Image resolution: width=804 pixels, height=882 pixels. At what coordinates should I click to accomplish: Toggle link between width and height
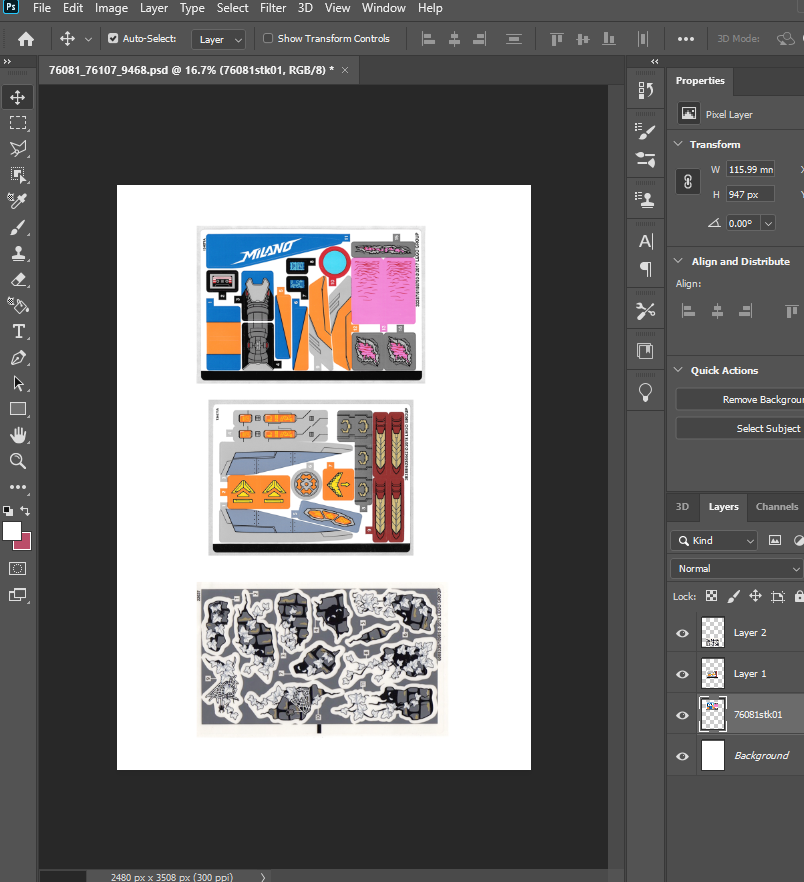(x=688, y=182)
